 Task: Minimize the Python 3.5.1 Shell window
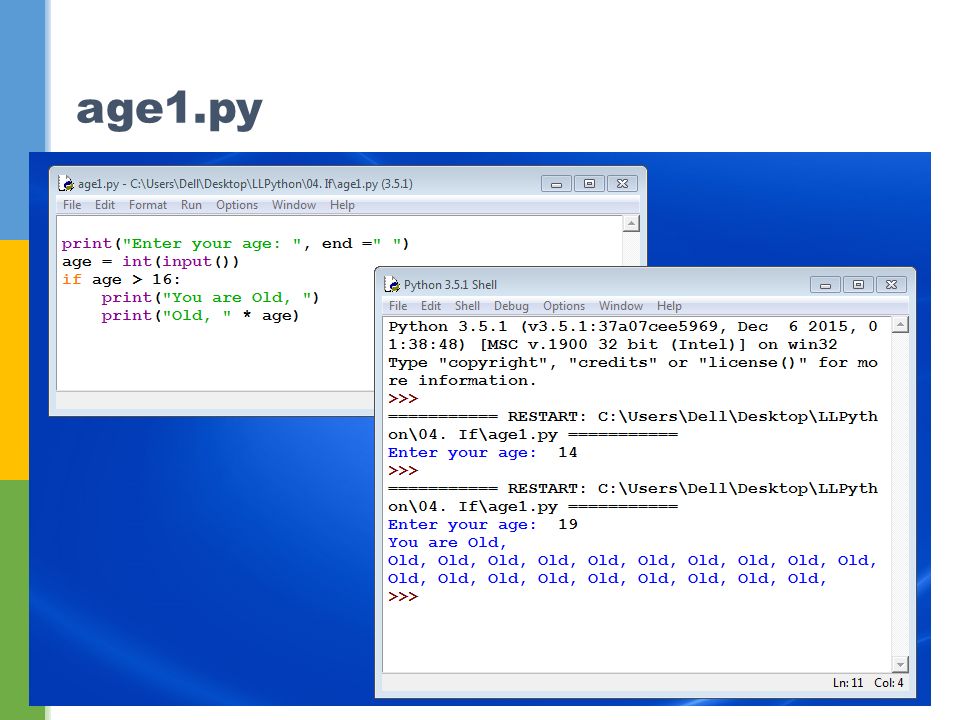click(825, 285)
